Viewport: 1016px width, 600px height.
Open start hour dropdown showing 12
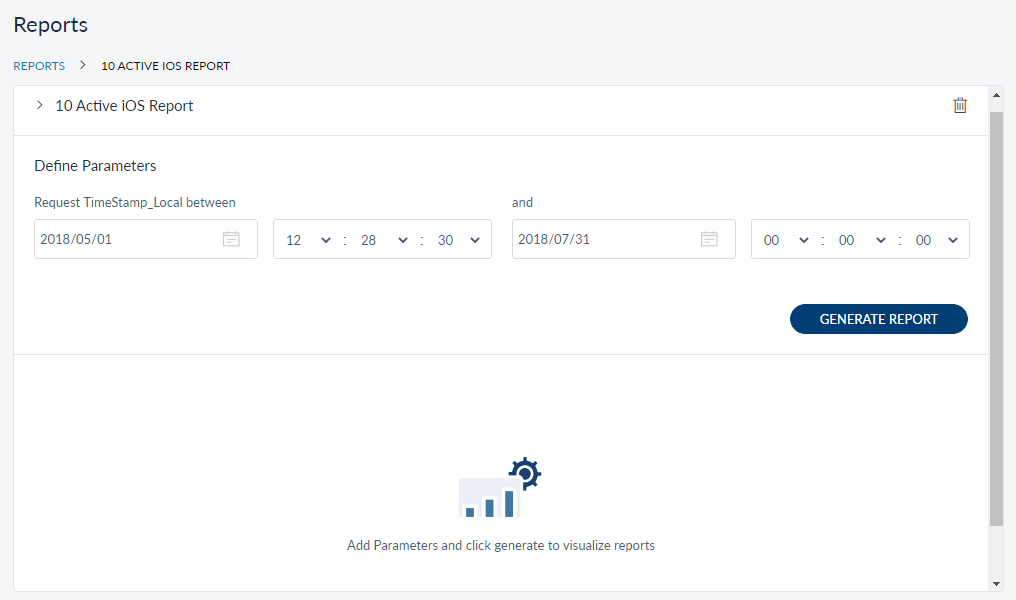tap(307, 240)
